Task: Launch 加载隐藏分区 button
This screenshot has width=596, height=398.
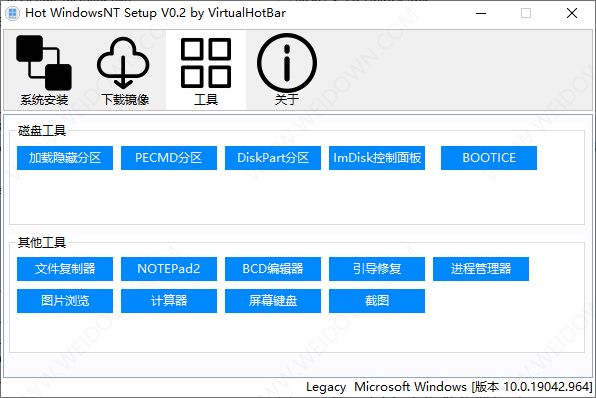Action: [65, 158]
